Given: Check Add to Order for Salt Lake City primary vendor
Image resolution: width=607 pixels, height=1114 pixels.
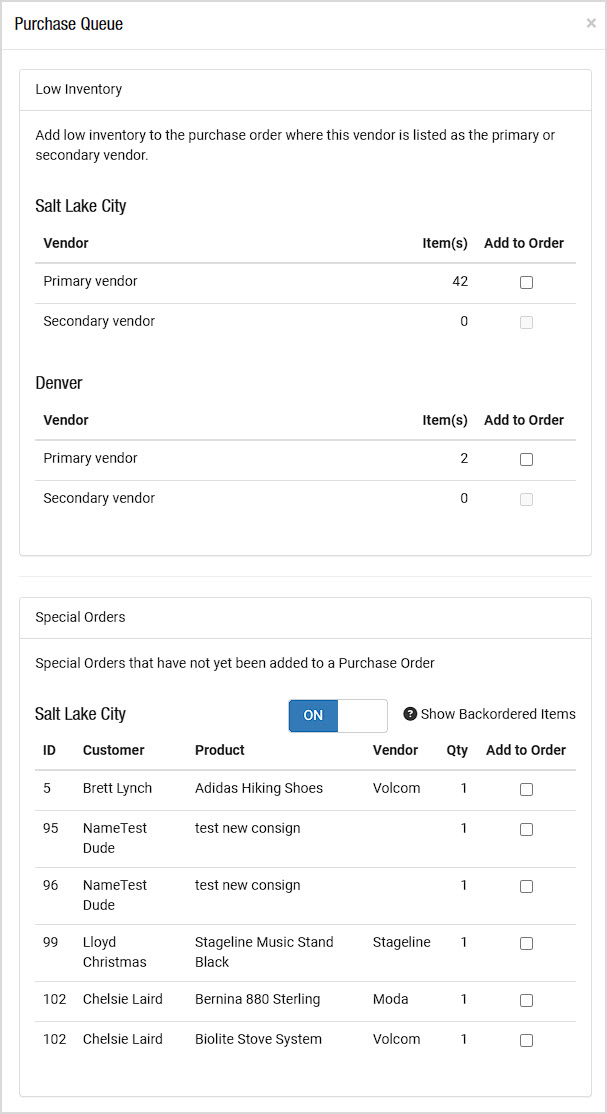Looking at the screenshot, I should (x=526, y=282).
